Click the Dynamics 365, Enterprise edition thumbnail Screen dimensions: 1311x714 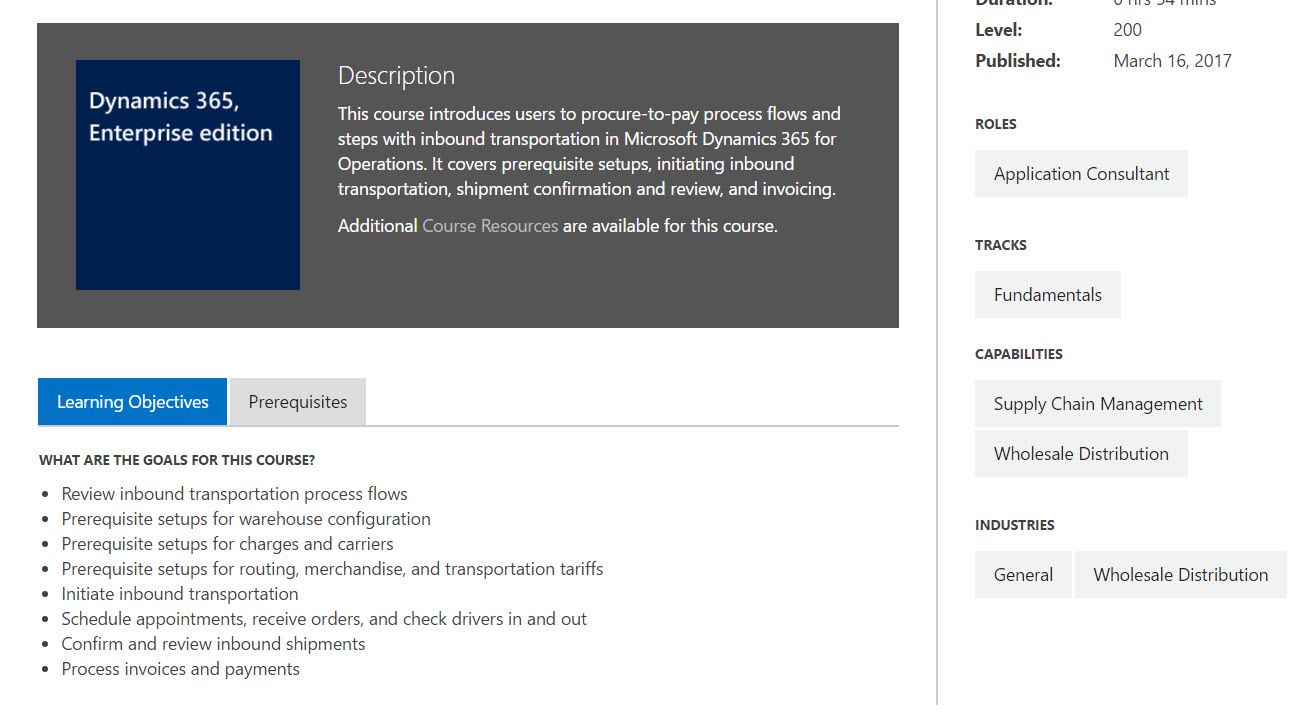coord(188,175)
